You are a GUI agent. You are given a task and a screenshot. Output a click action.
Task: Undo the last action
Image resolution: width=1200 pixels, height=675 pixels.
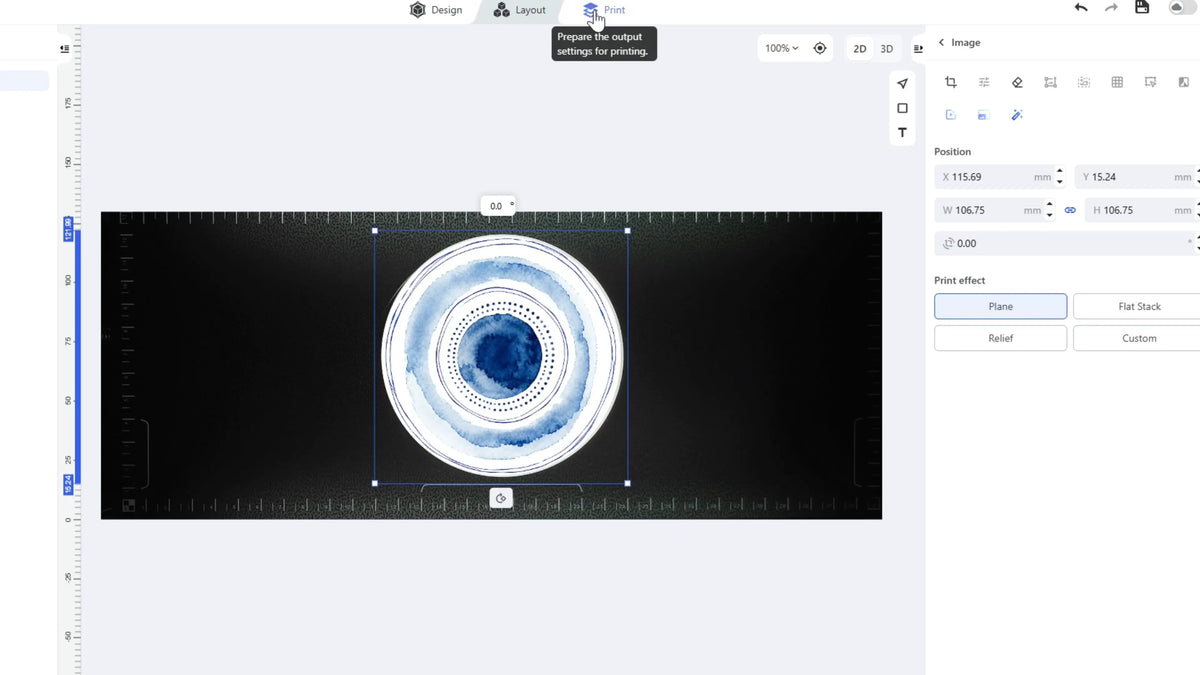click(1081, 8)
